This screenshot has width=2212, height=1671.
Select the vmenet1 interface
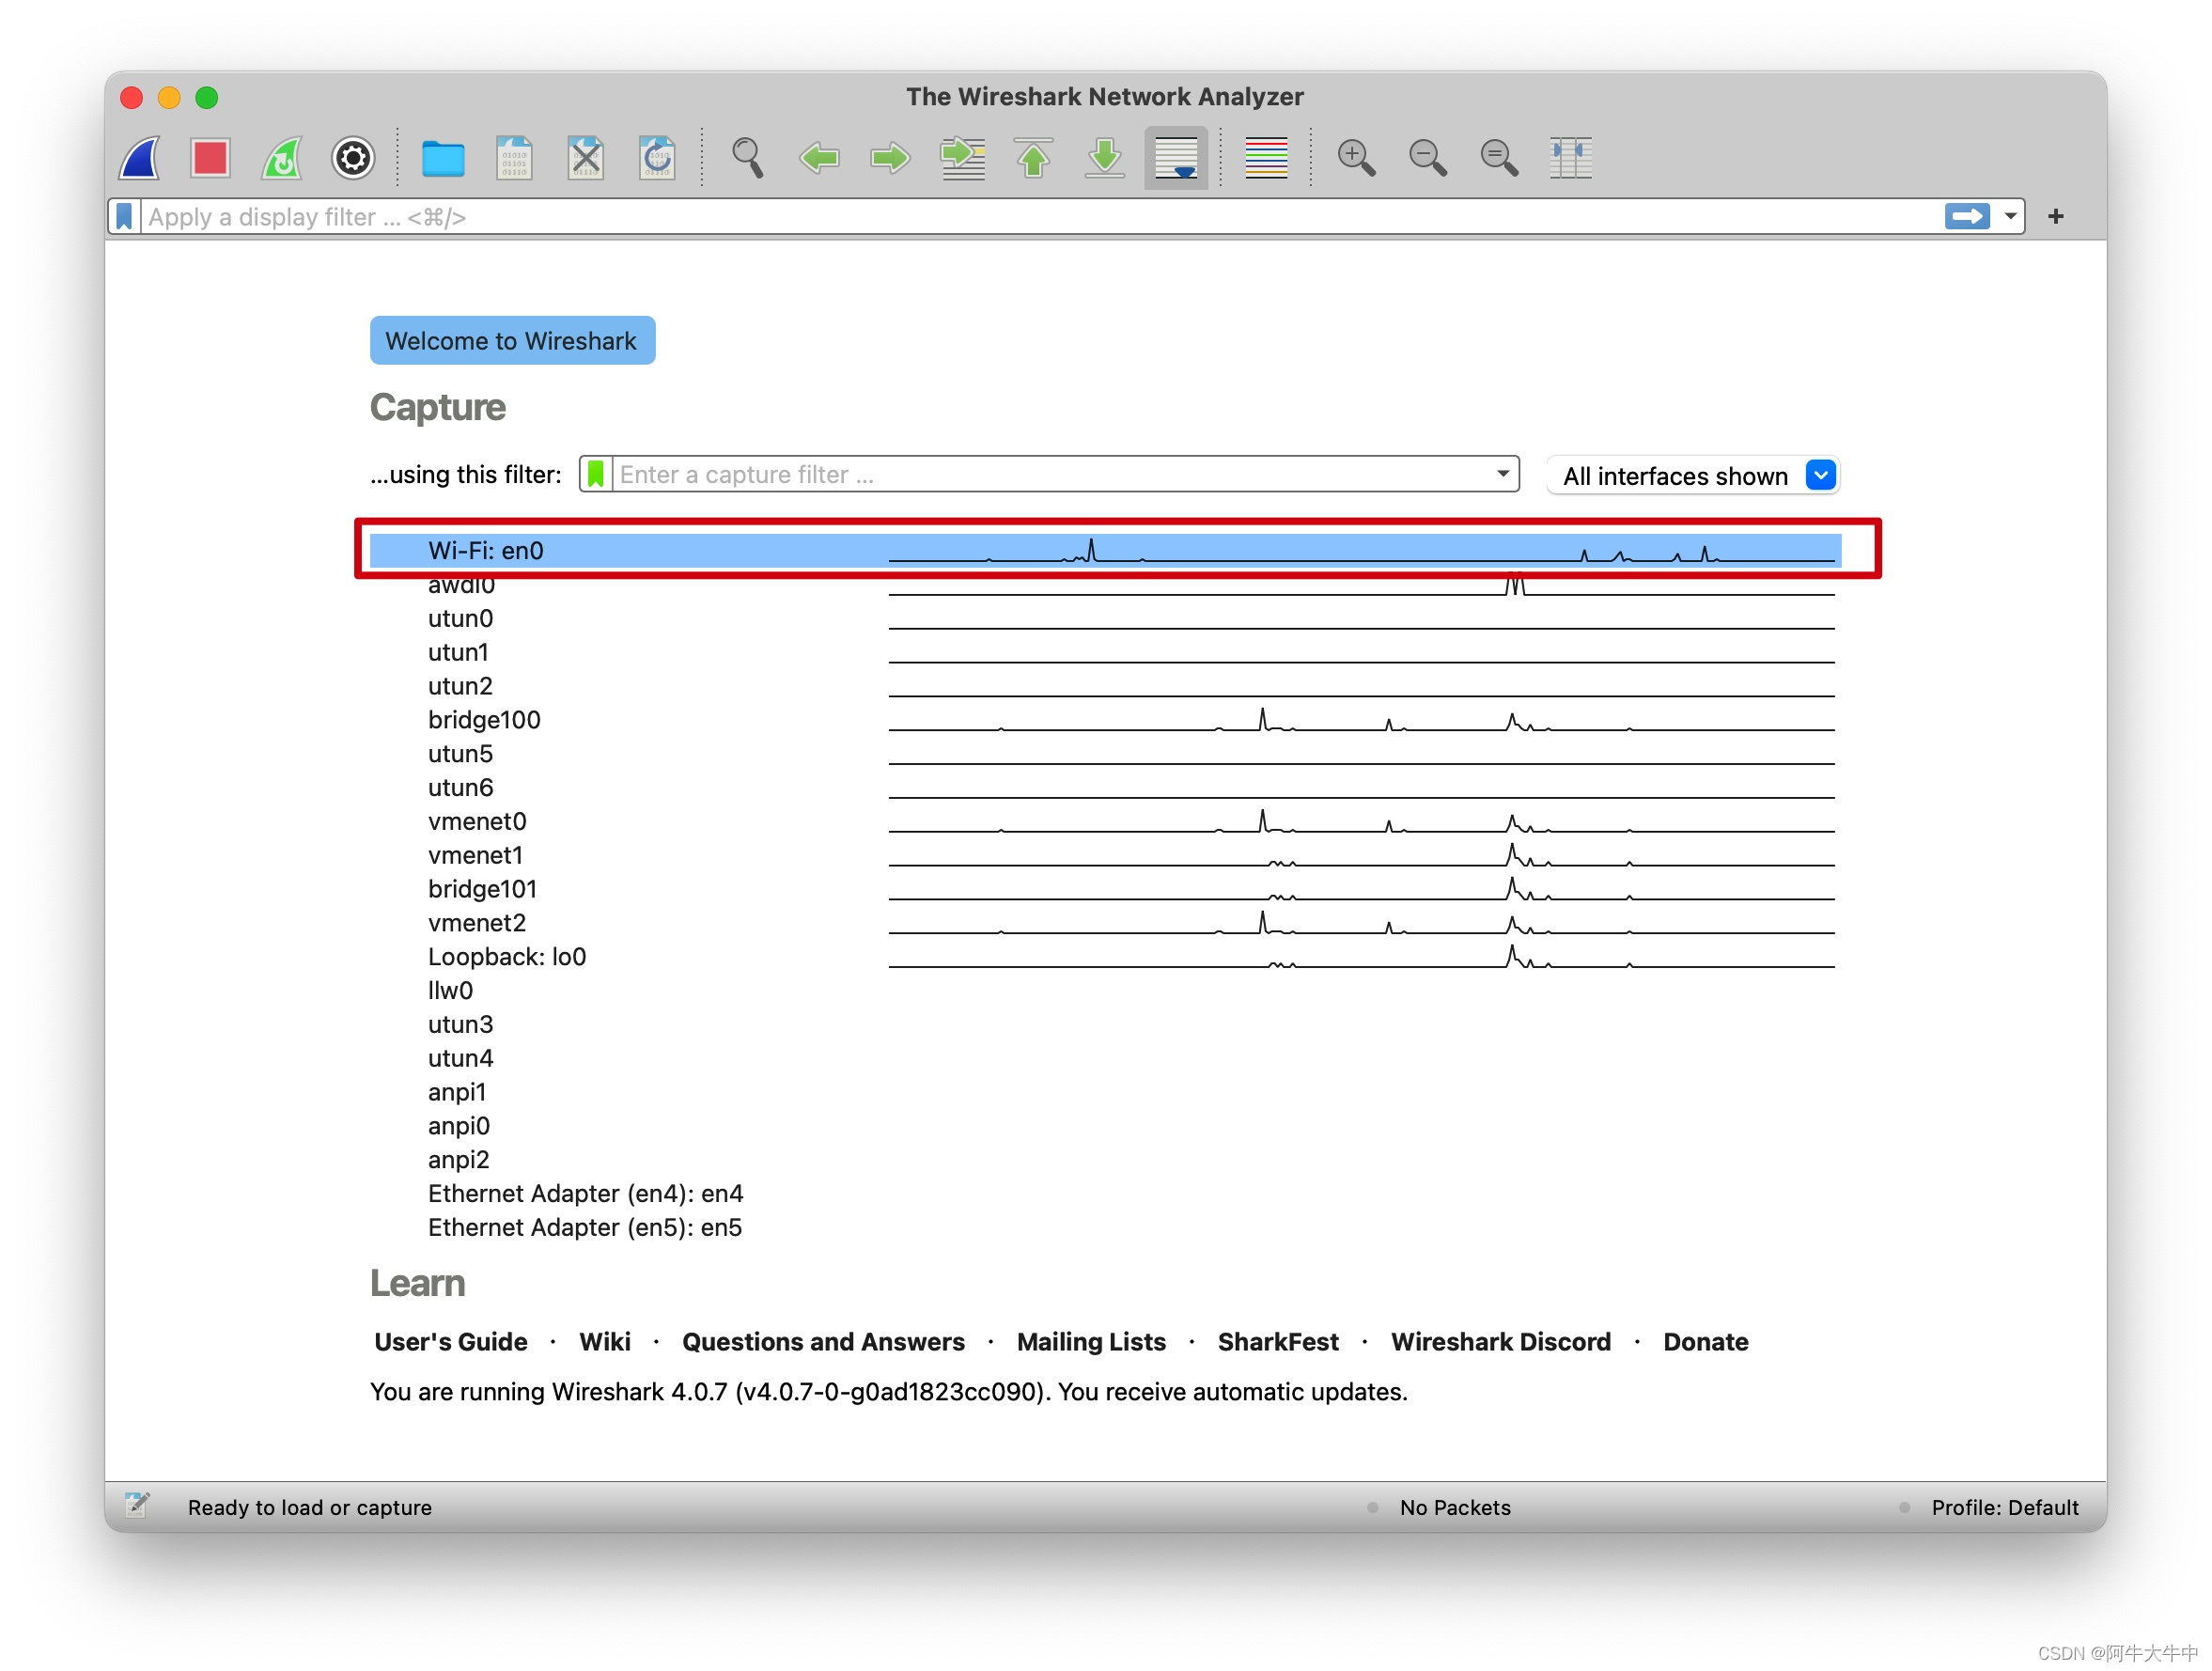click(x=1105, y=856)
